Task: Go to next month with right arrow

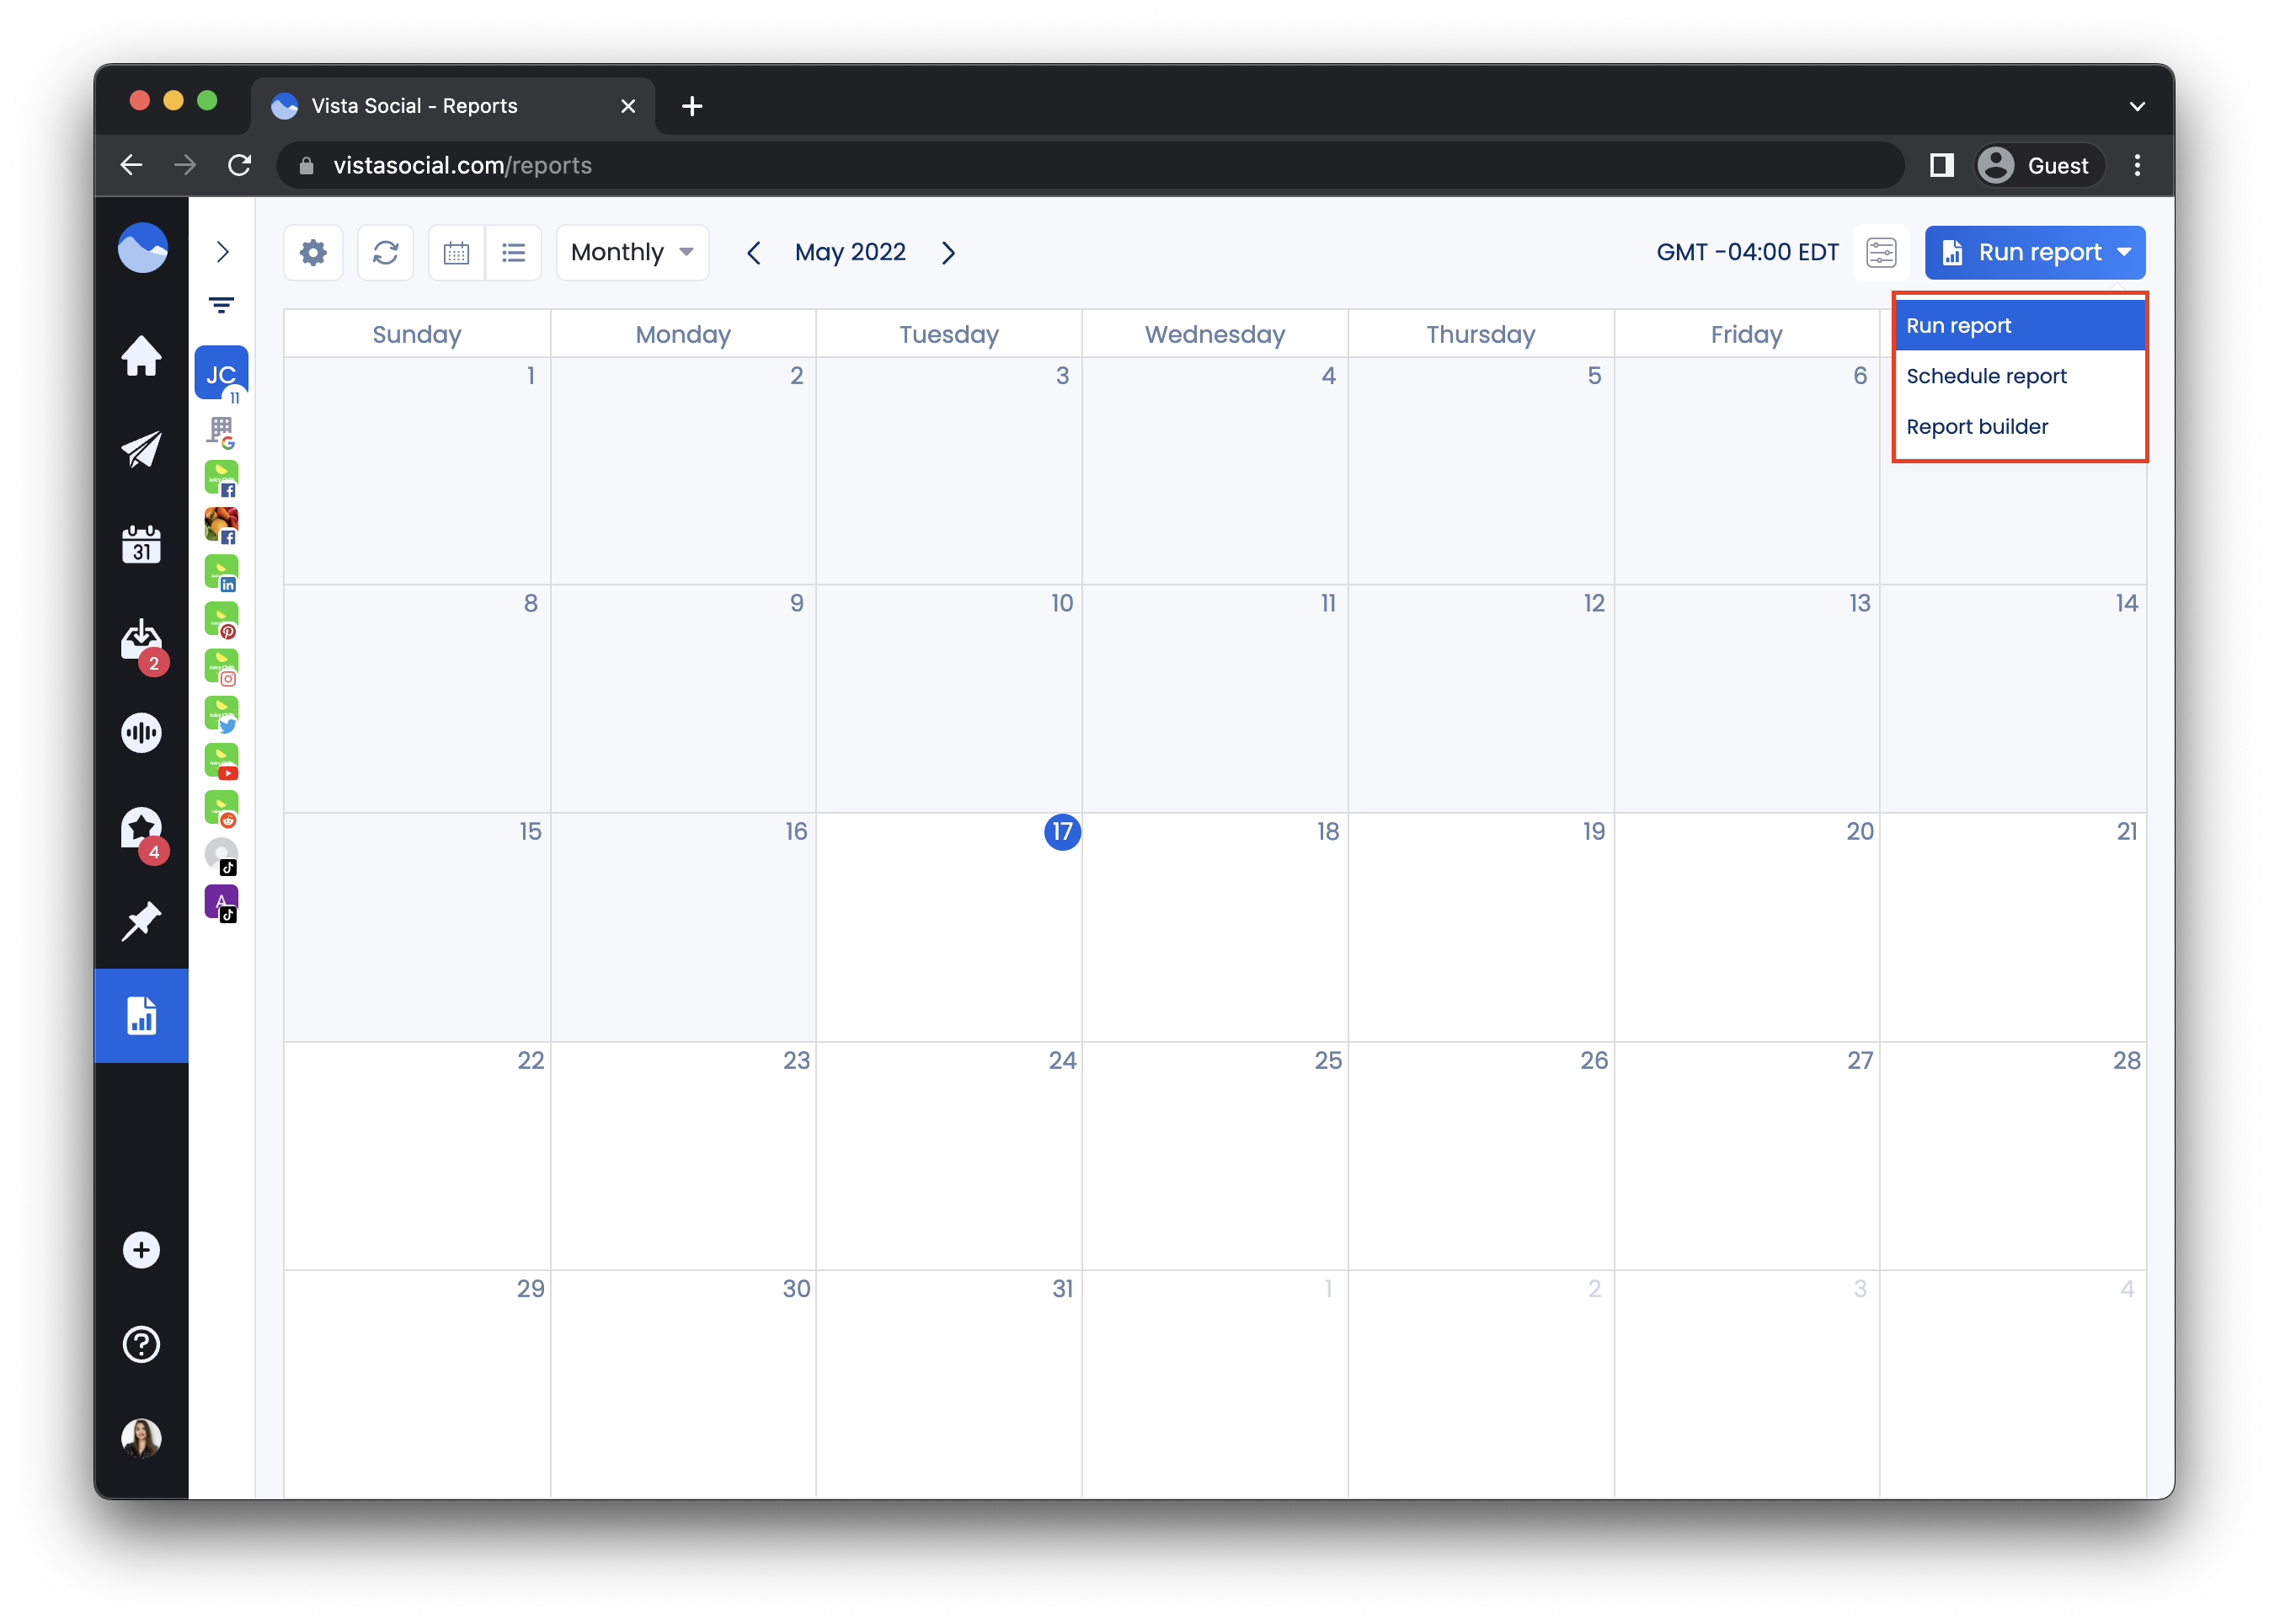Action: [x=948, y=252]
